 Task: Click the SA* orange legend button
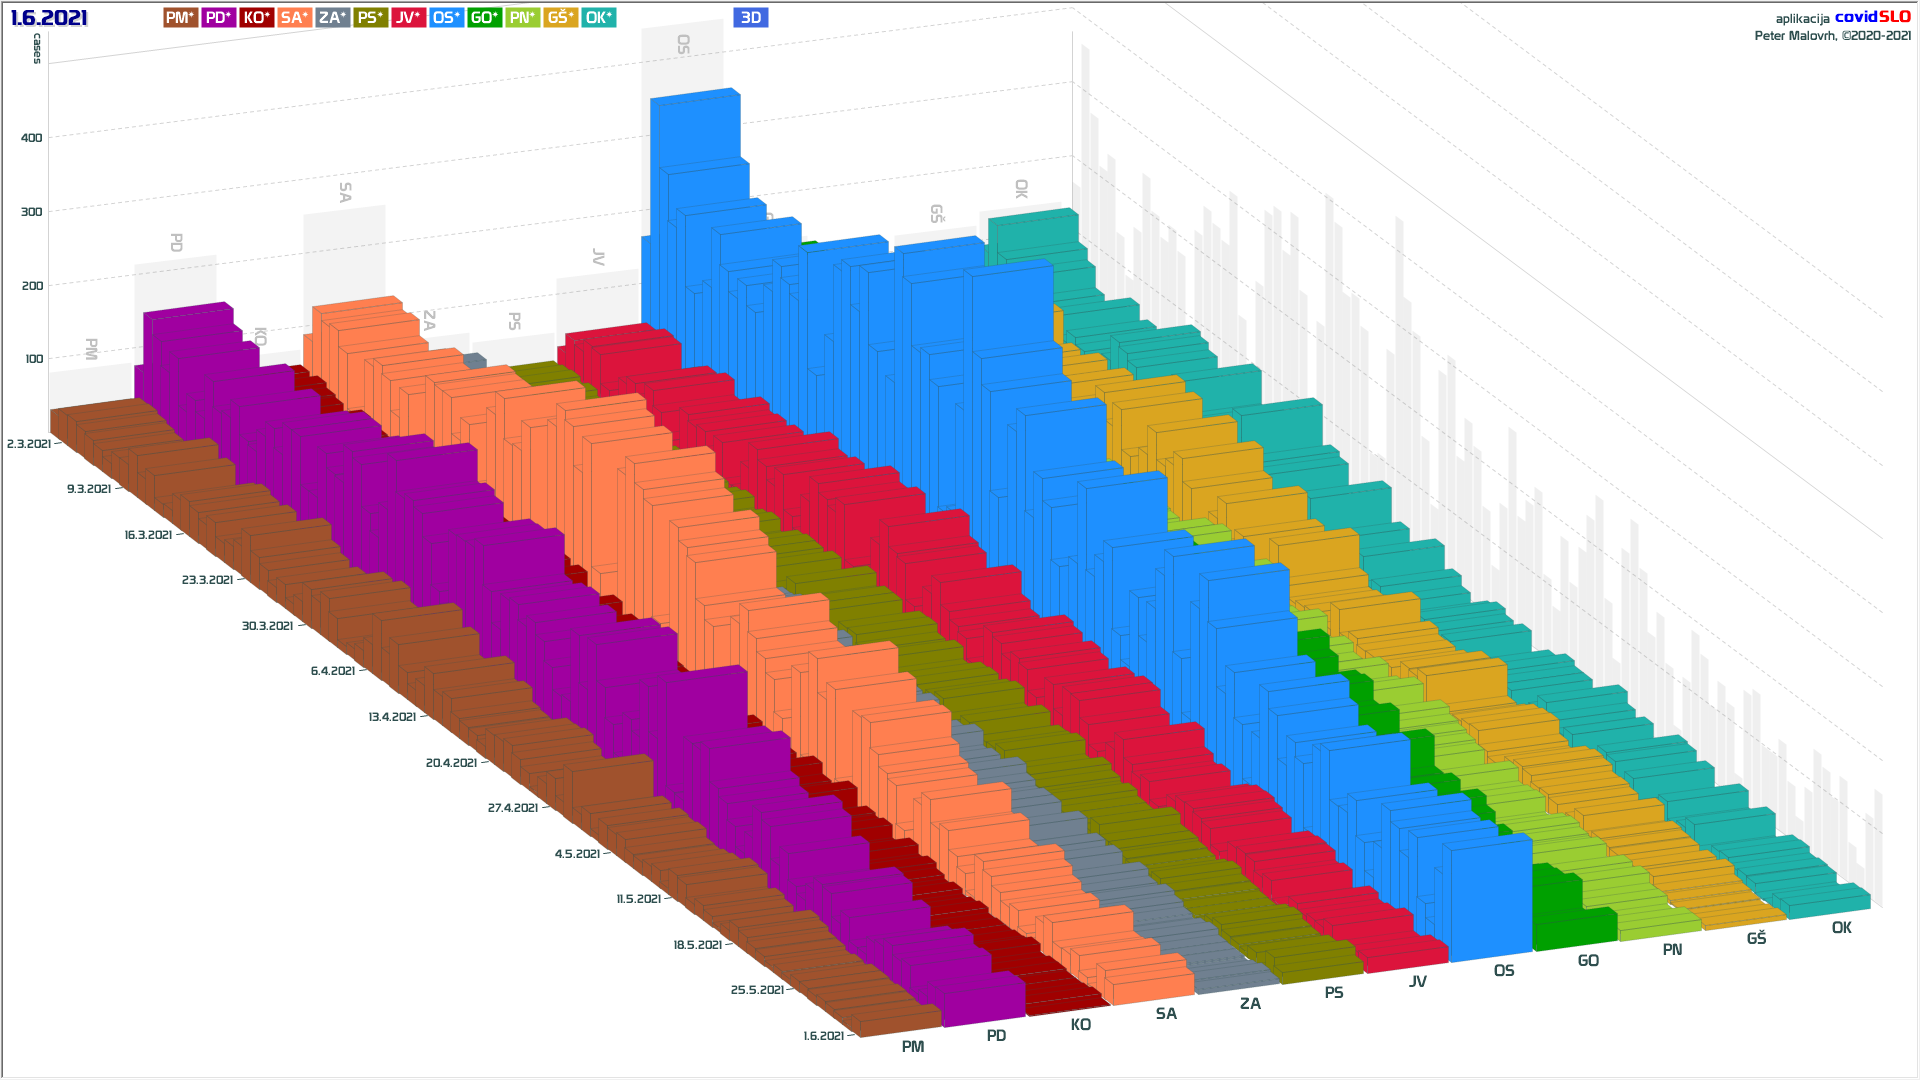point(294,17)
